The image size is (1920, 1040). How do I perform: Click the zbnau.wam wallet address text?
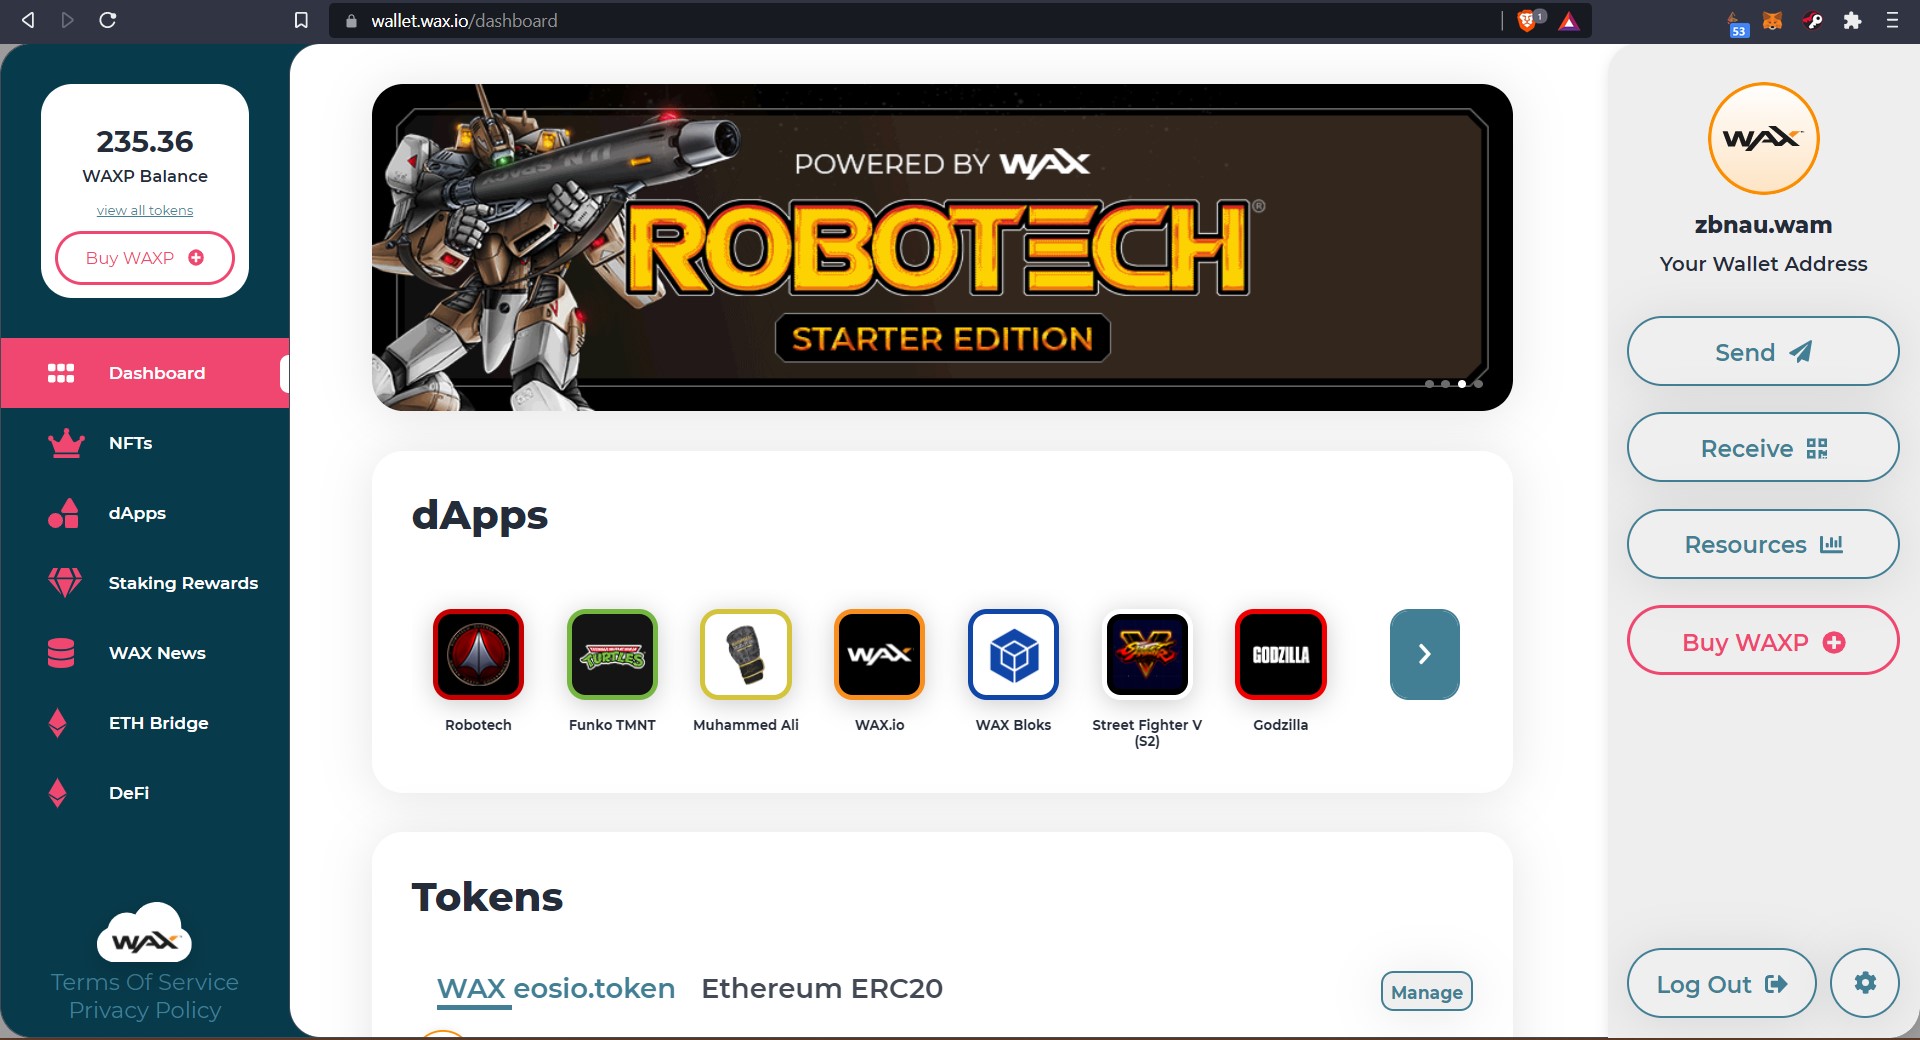click(1763, 225)
